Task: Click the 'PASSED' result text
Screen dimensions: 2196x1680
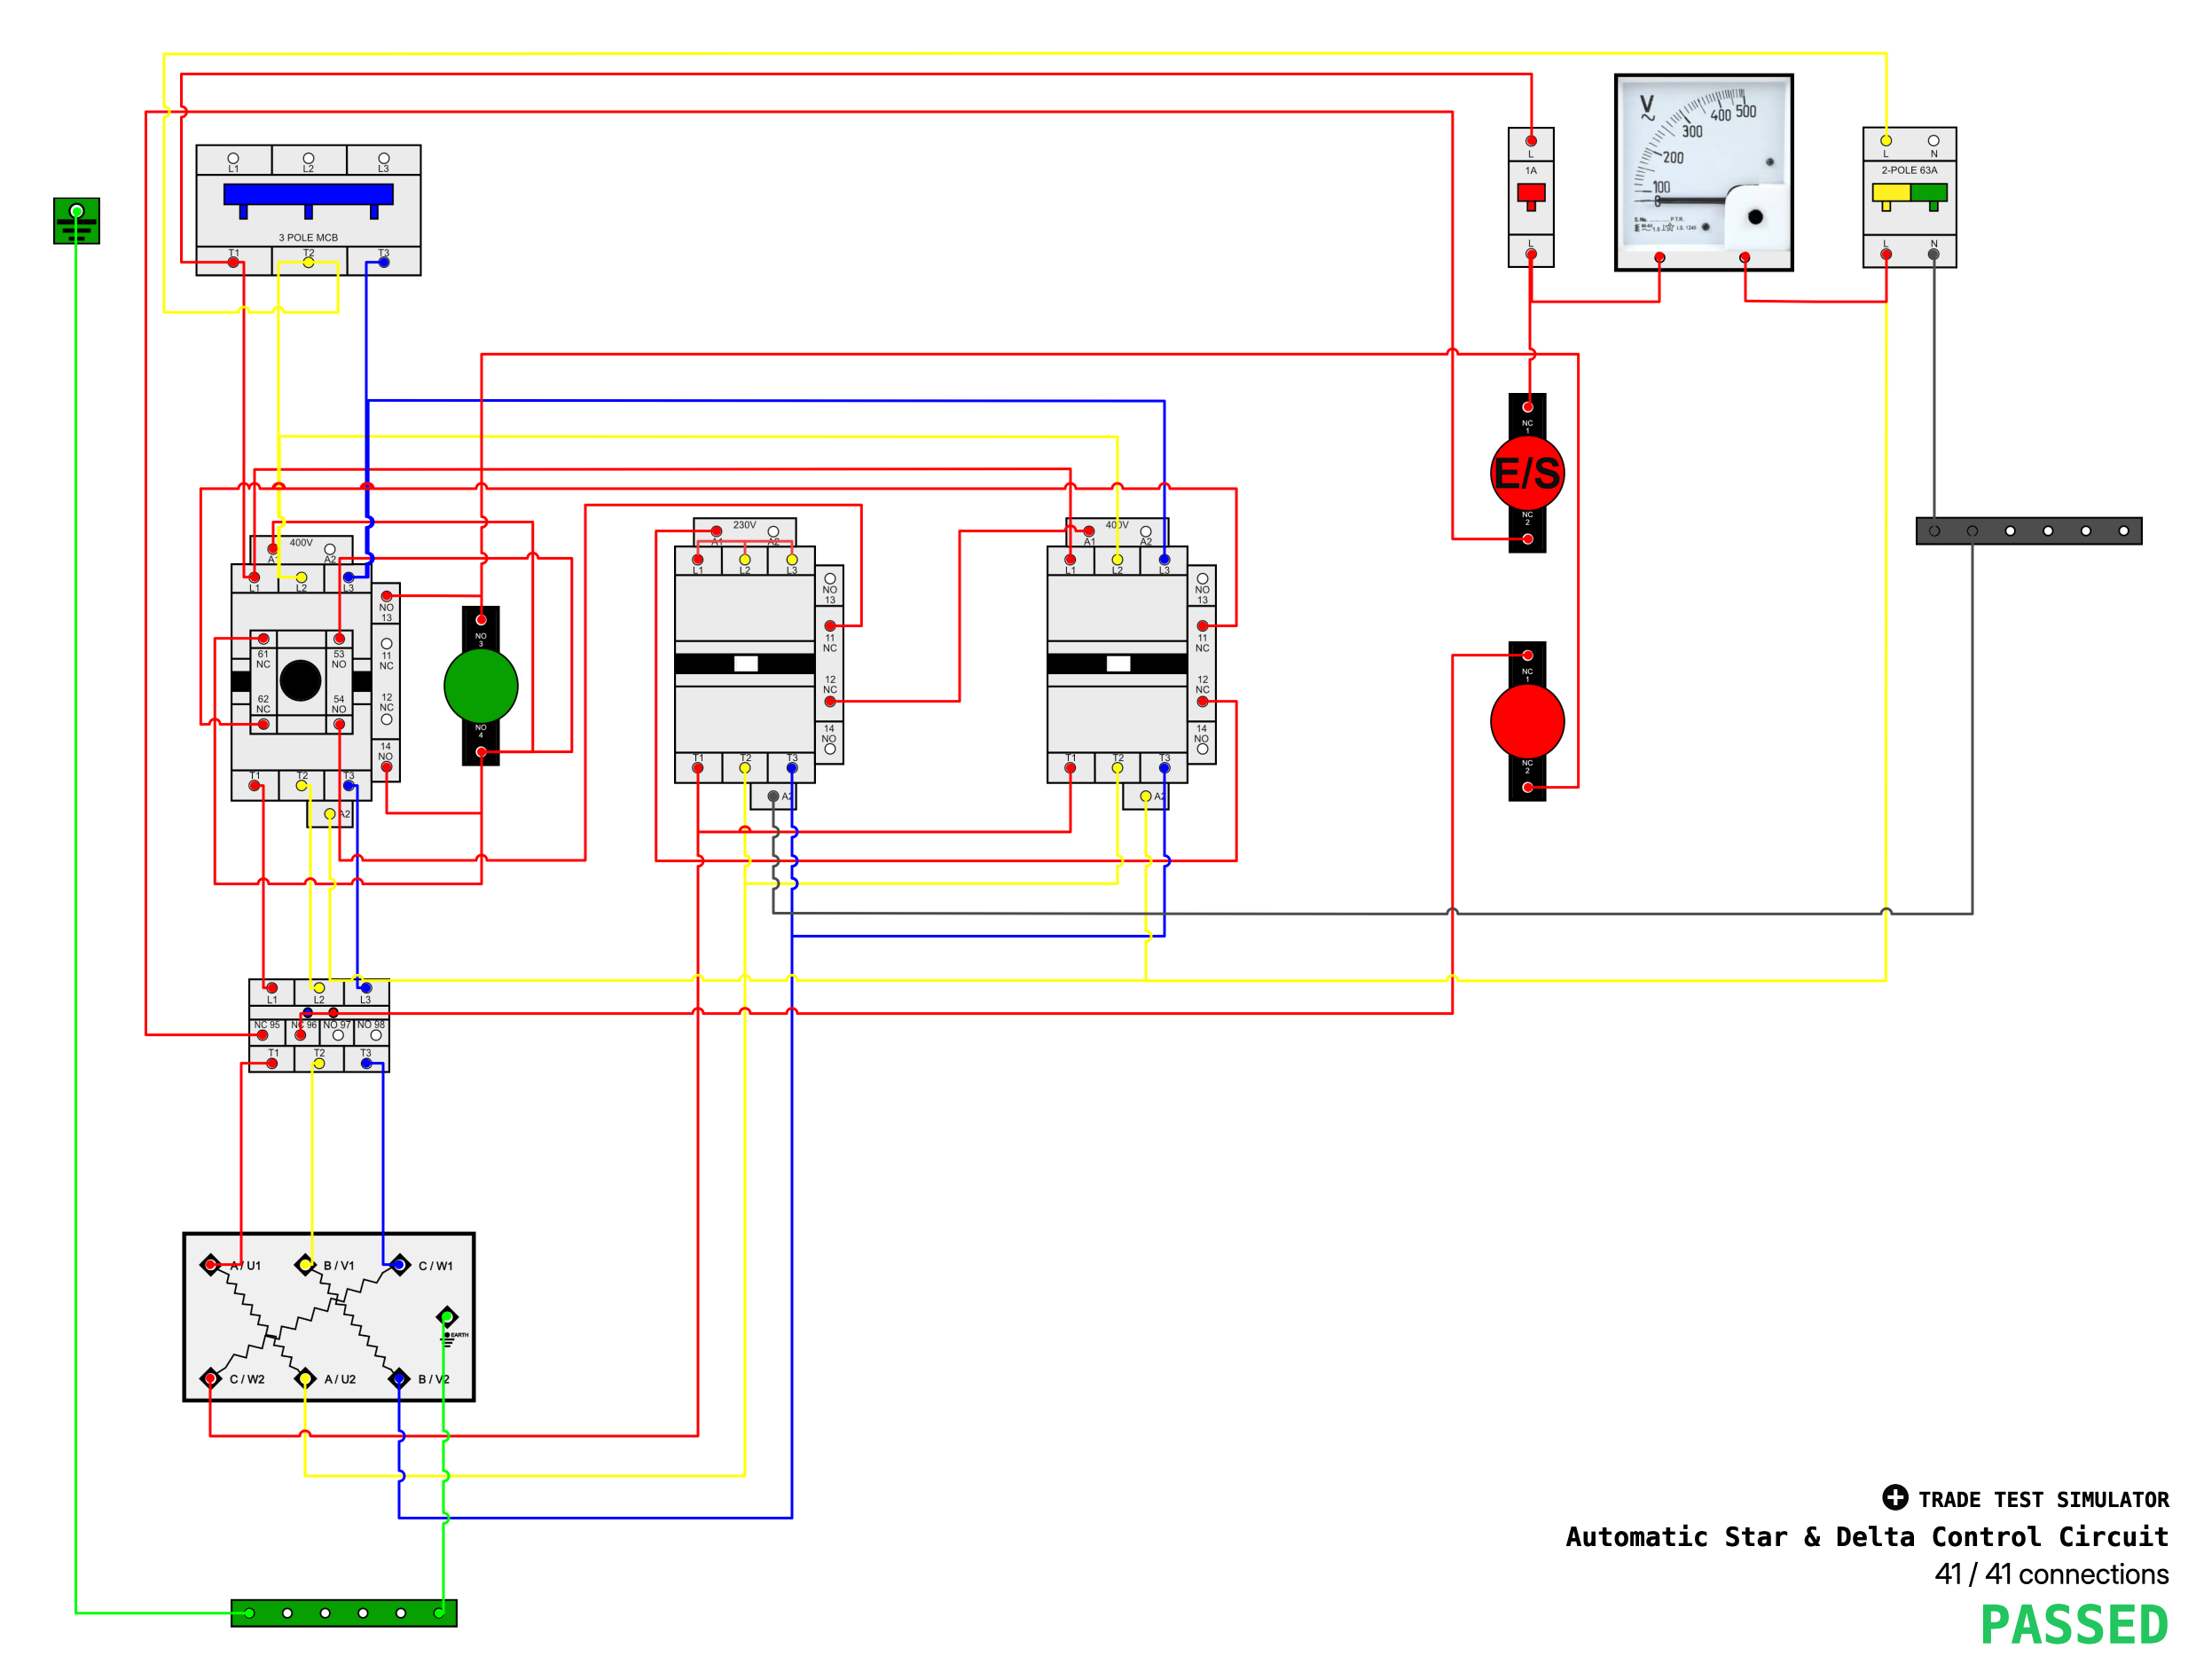Action: [x=2074, y=1625]
